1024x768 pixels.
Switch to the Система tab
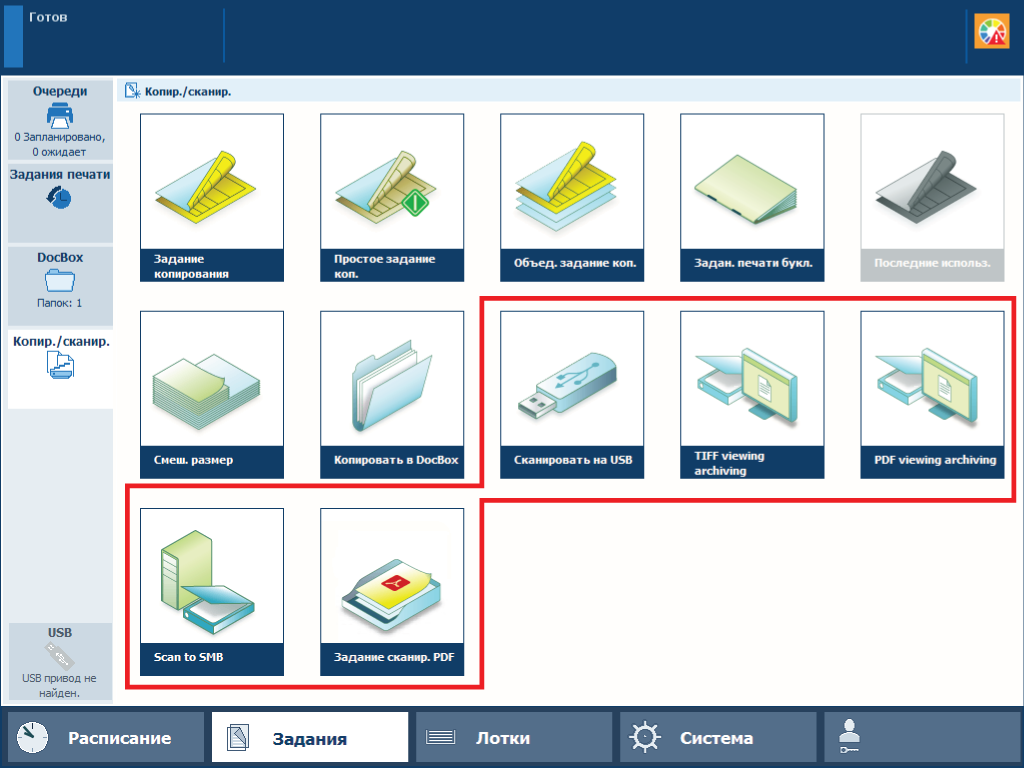click(718, 737)
